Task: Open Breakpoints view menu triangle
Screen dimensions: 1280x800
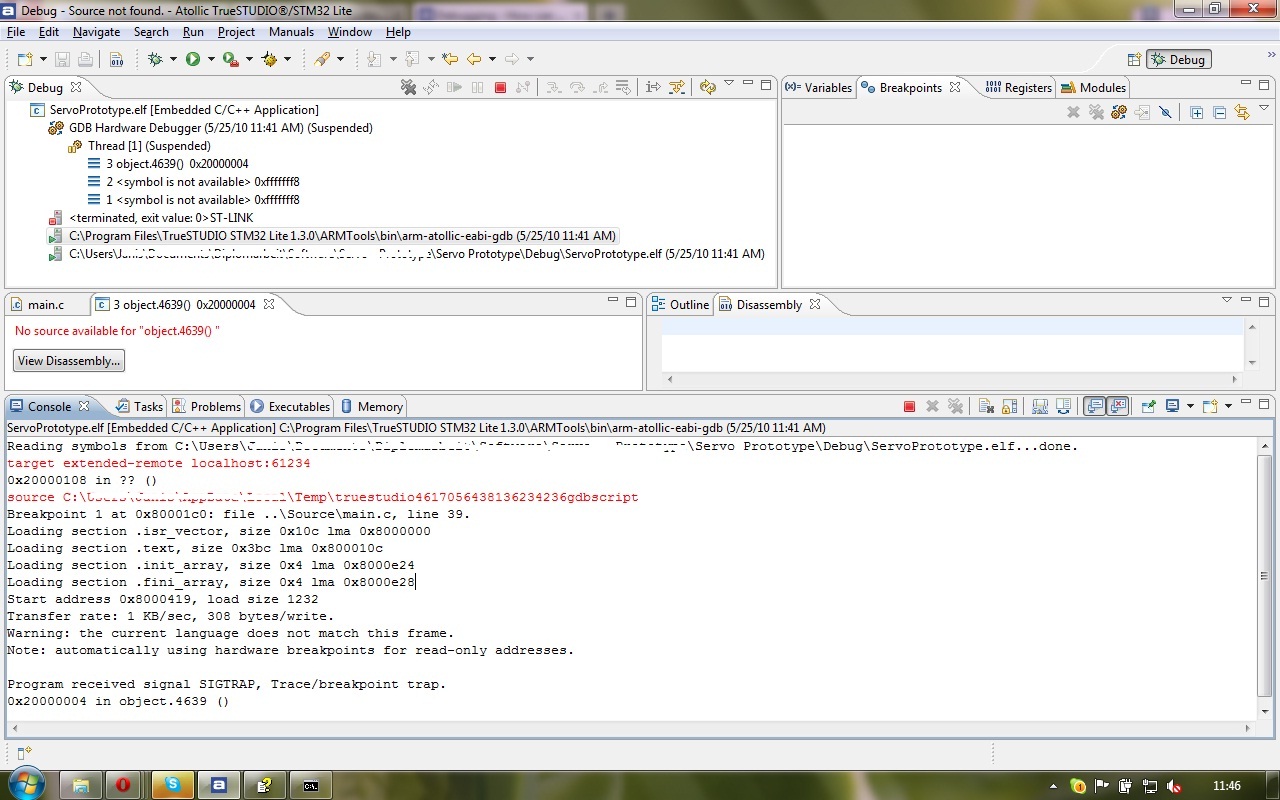Action: (1264, 109)
